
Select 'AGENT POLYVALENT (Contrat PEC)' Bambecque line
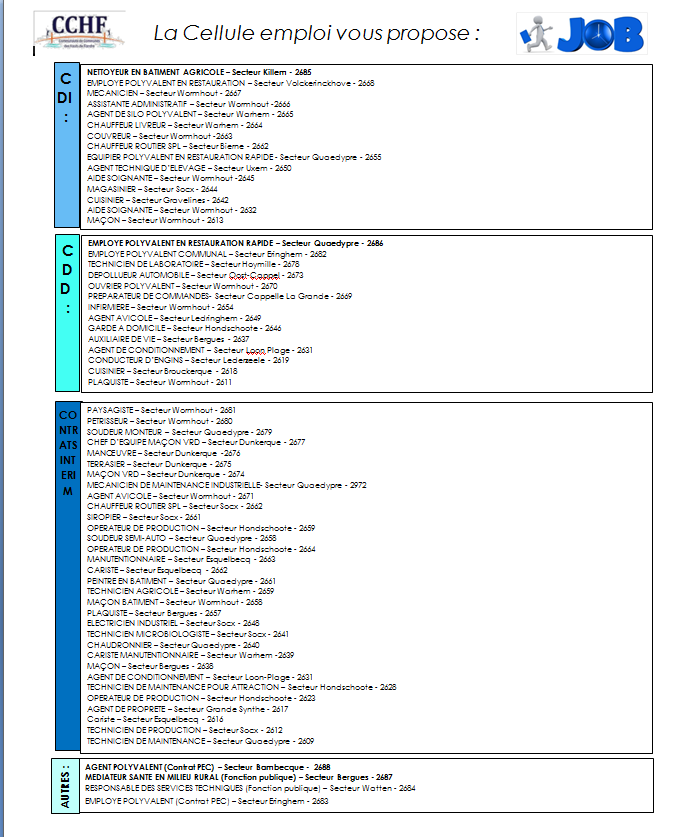point(208,768)
